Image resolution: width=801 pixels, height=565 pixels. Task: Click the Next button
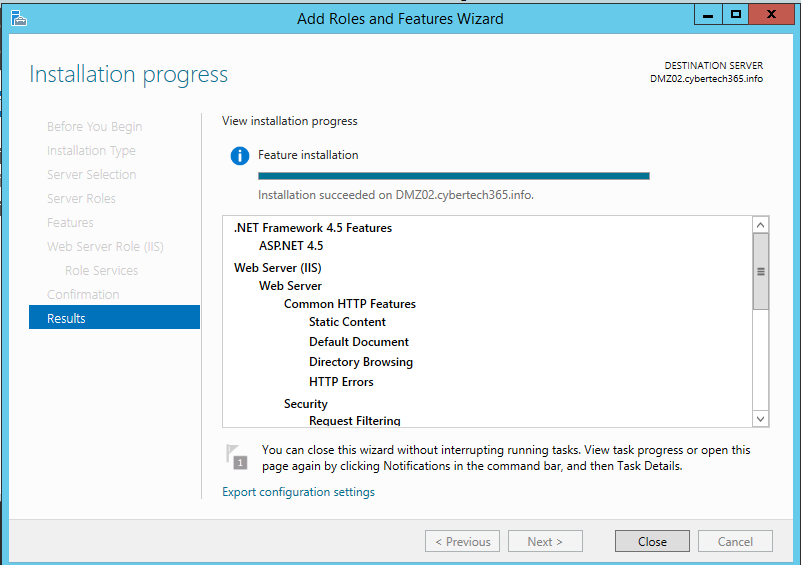click(545, 541)
